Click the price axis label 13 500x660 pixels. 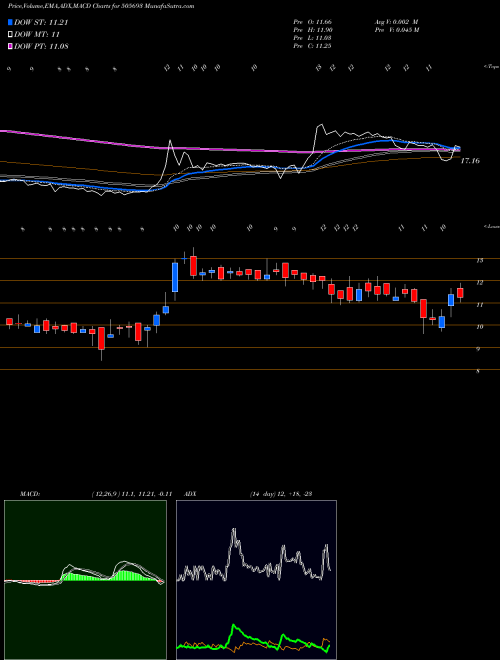pyautogui.click(x=479, y=261)
